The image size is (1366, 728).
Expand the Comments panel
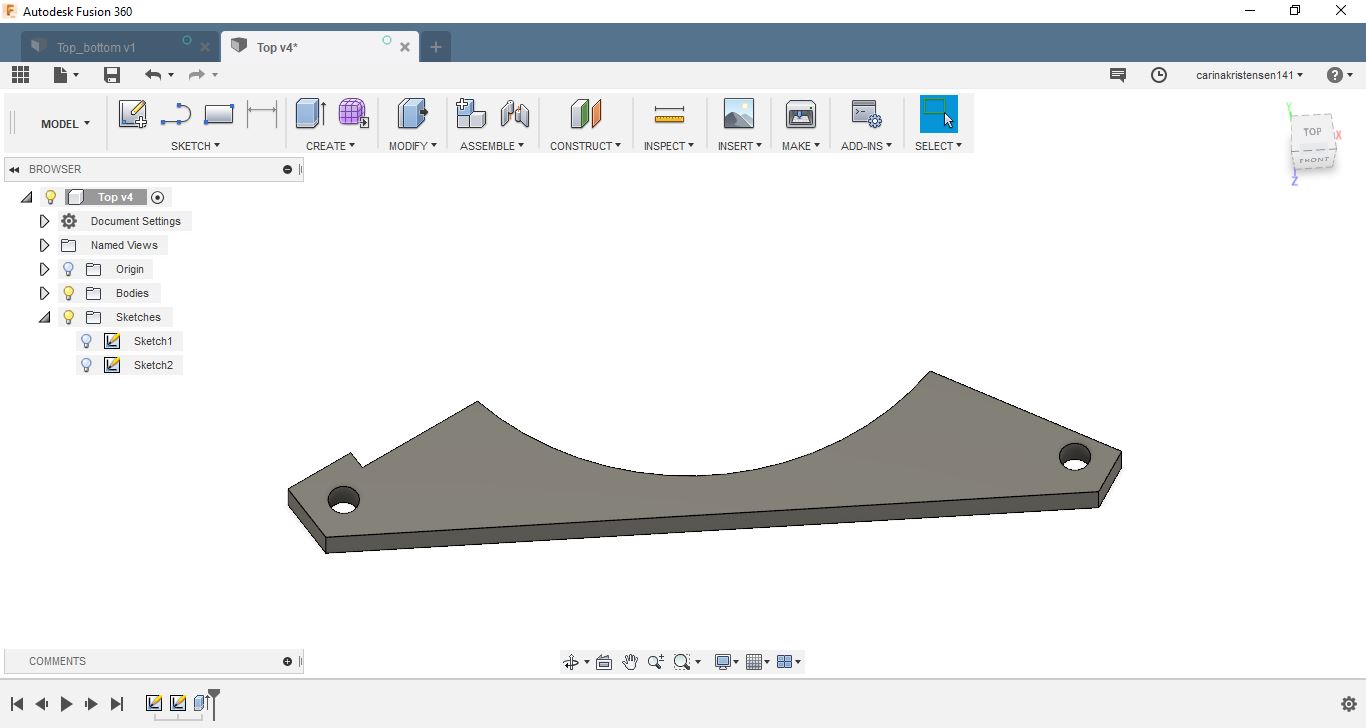(287, 662)
